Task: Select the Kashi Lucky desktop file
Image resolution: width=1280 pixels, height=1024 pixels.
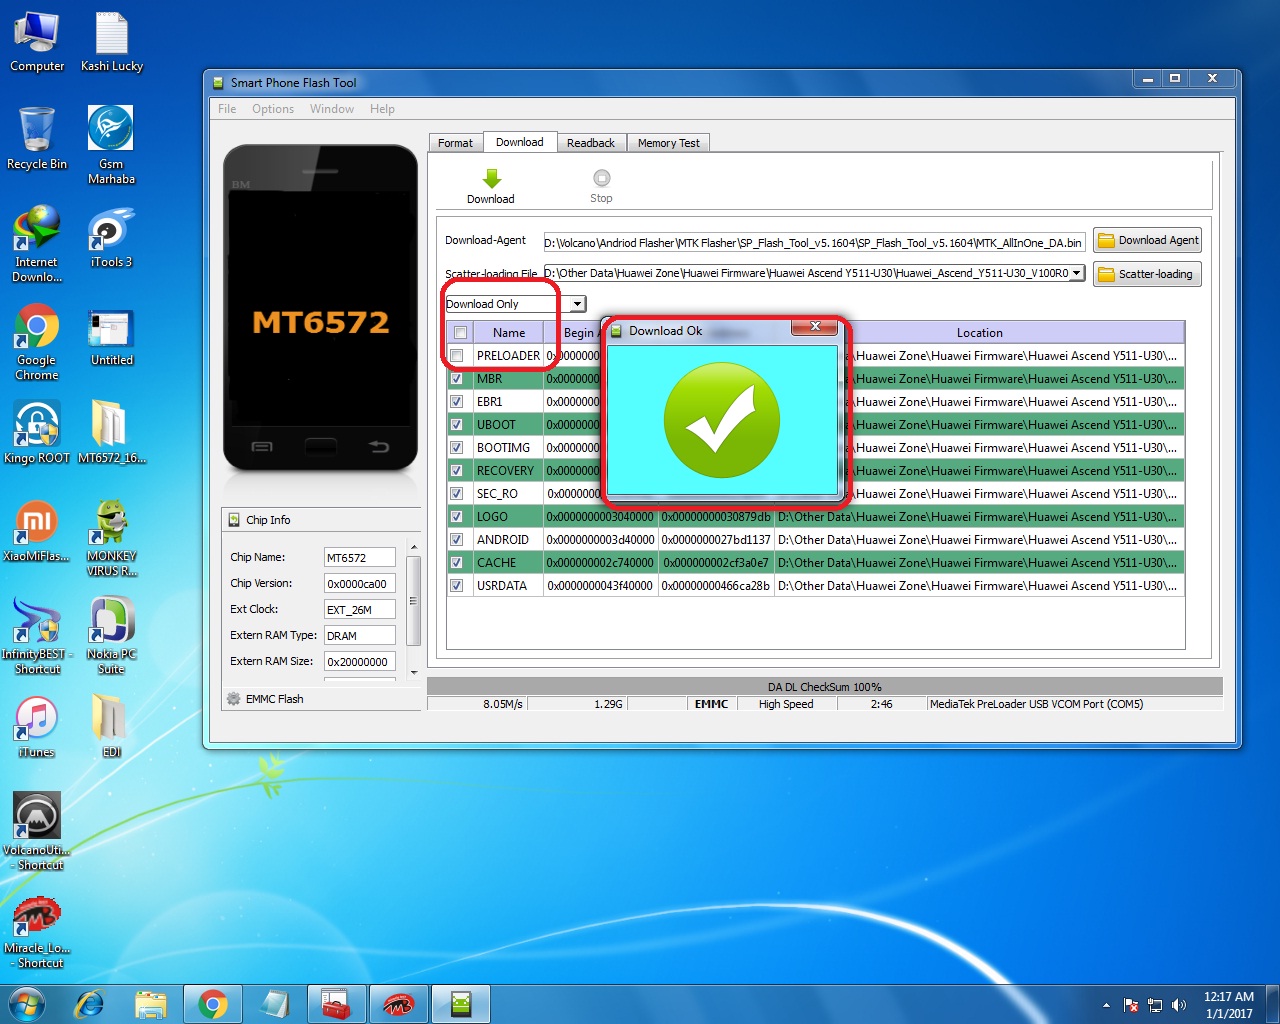Action: coord(112,42)
